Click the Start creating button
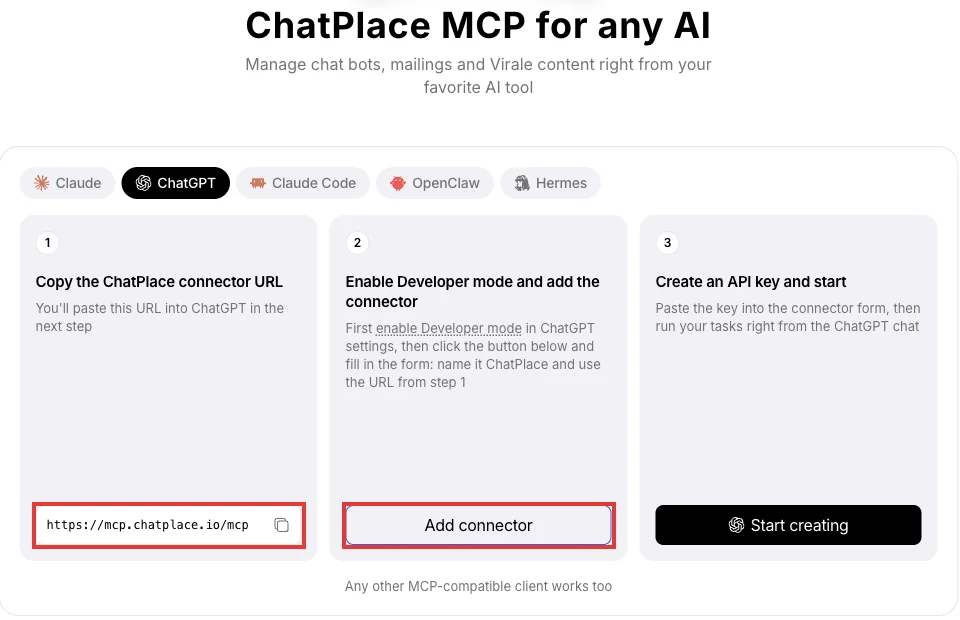 pos(788,525)
